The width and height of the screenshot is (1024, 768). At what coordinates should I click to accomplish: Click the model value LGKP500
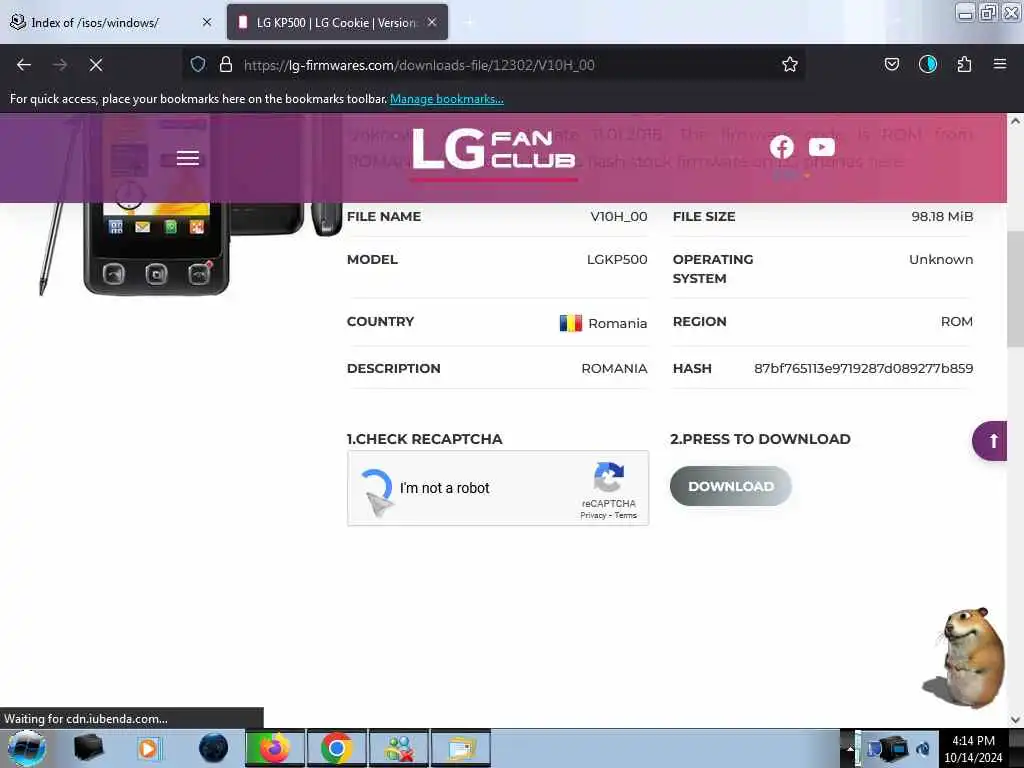(616, 260)
